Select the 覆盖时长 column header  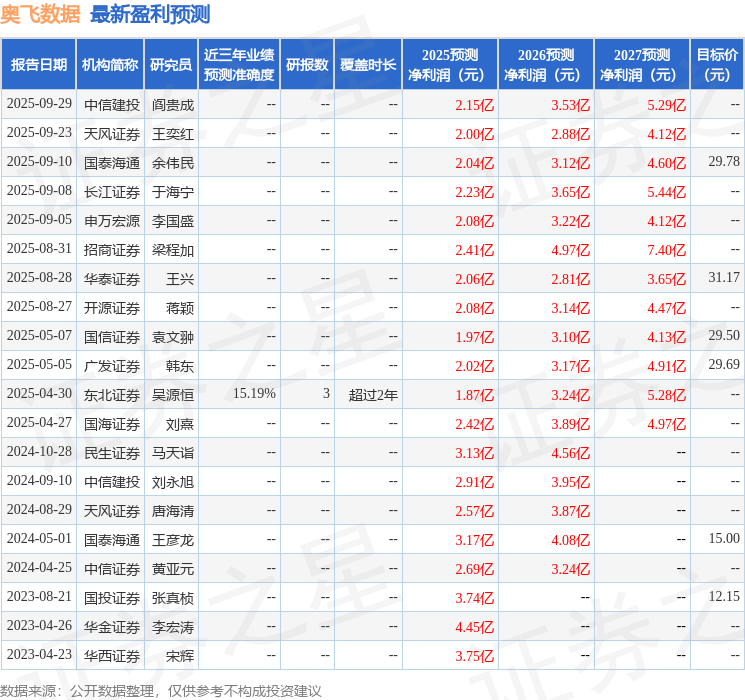(368, 65)
